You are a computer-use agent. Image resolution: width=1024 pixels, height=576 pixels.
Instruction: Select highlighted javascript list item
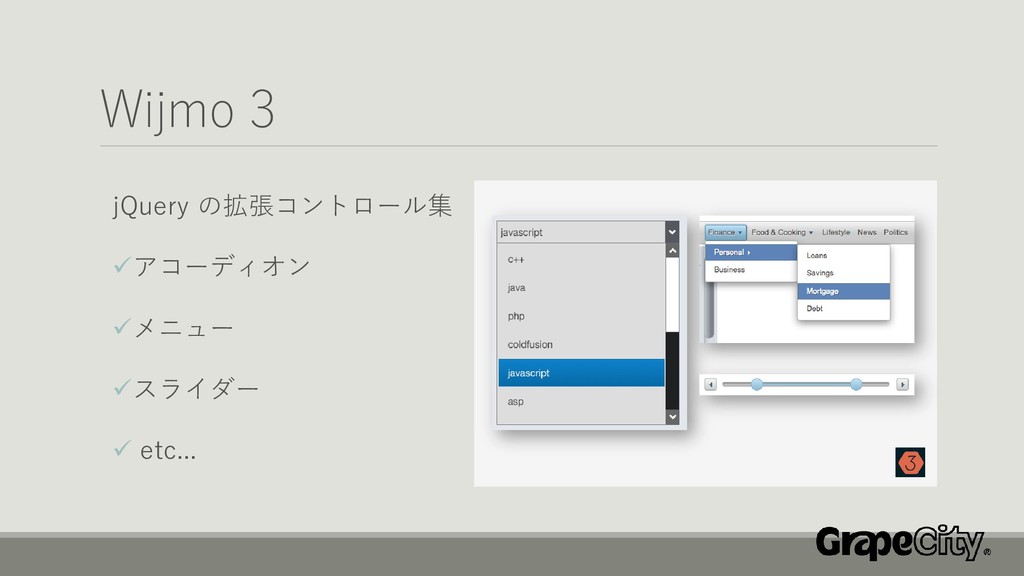[x=581, y=373]
